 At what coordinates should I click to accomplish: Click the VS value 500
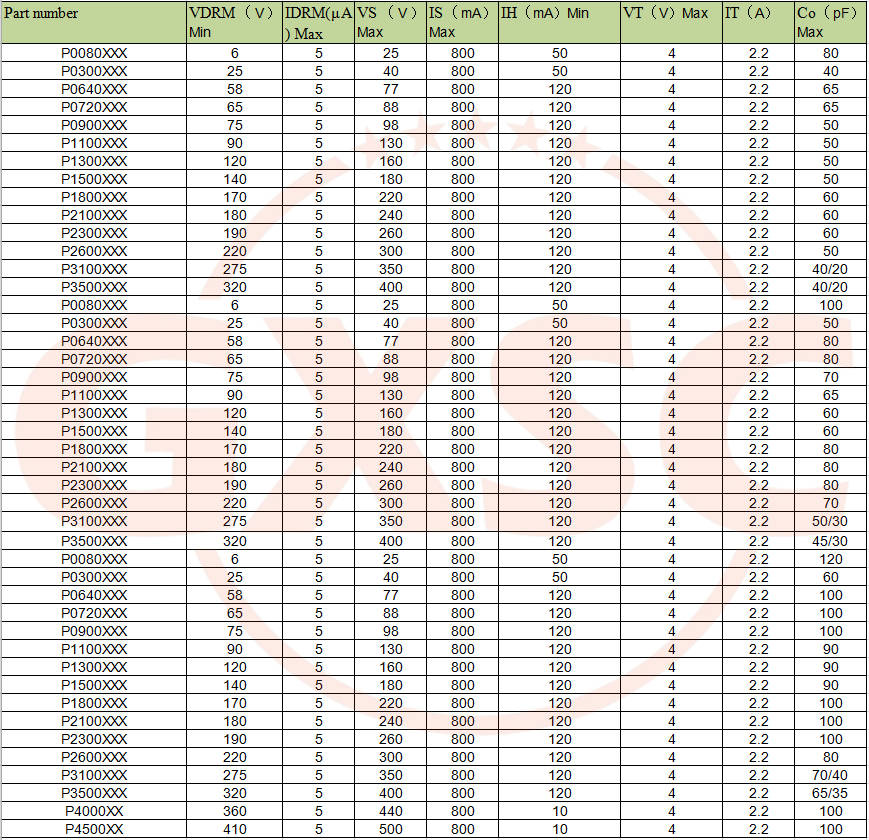point(391,829)
